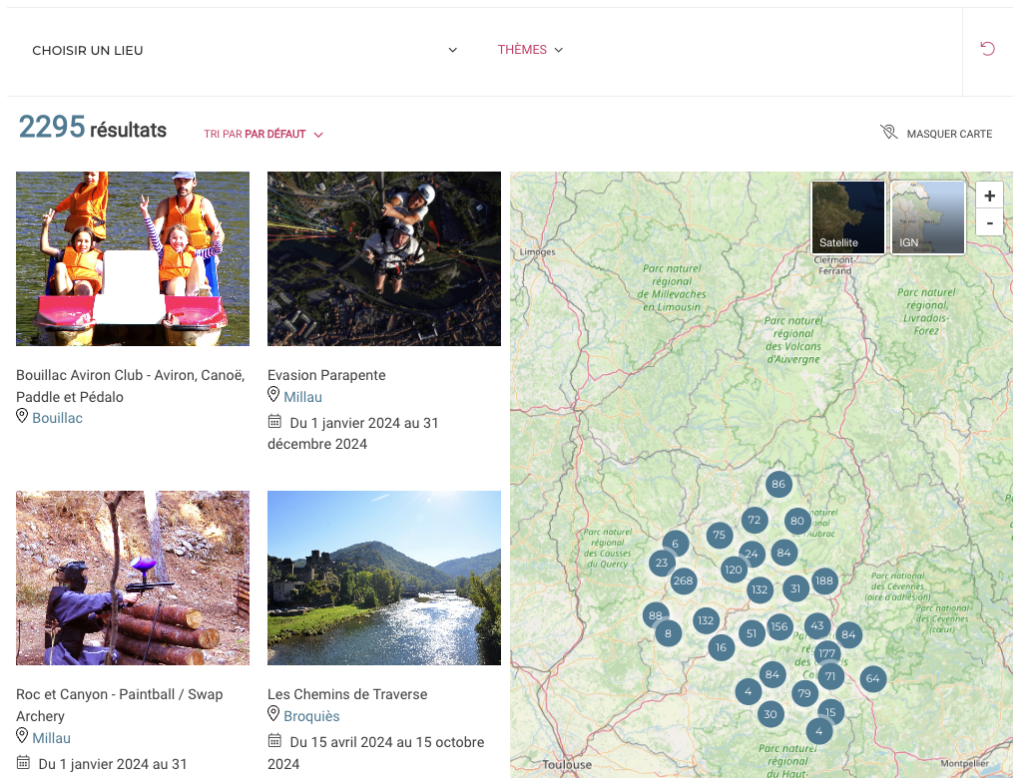Select the cluster marker labeled 188
1024x778 pixels.
824,580
